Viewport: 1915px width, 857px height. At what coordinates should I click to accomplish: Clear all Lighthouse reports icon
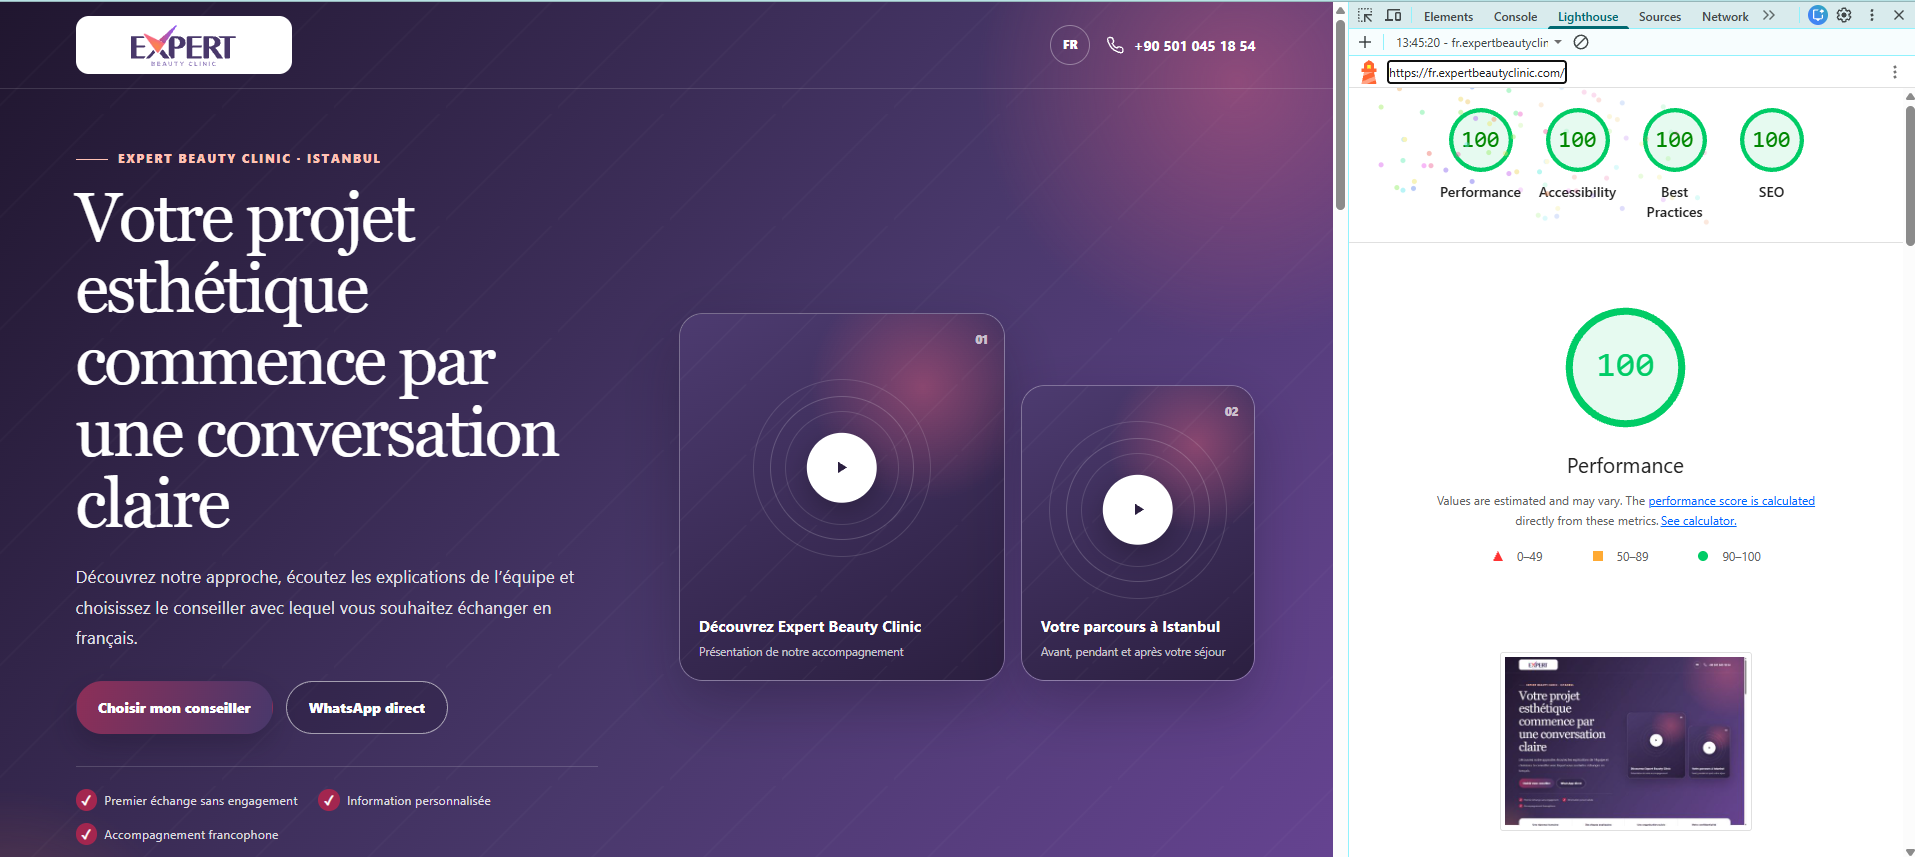pyautogui.click(x=1581, y=42)
